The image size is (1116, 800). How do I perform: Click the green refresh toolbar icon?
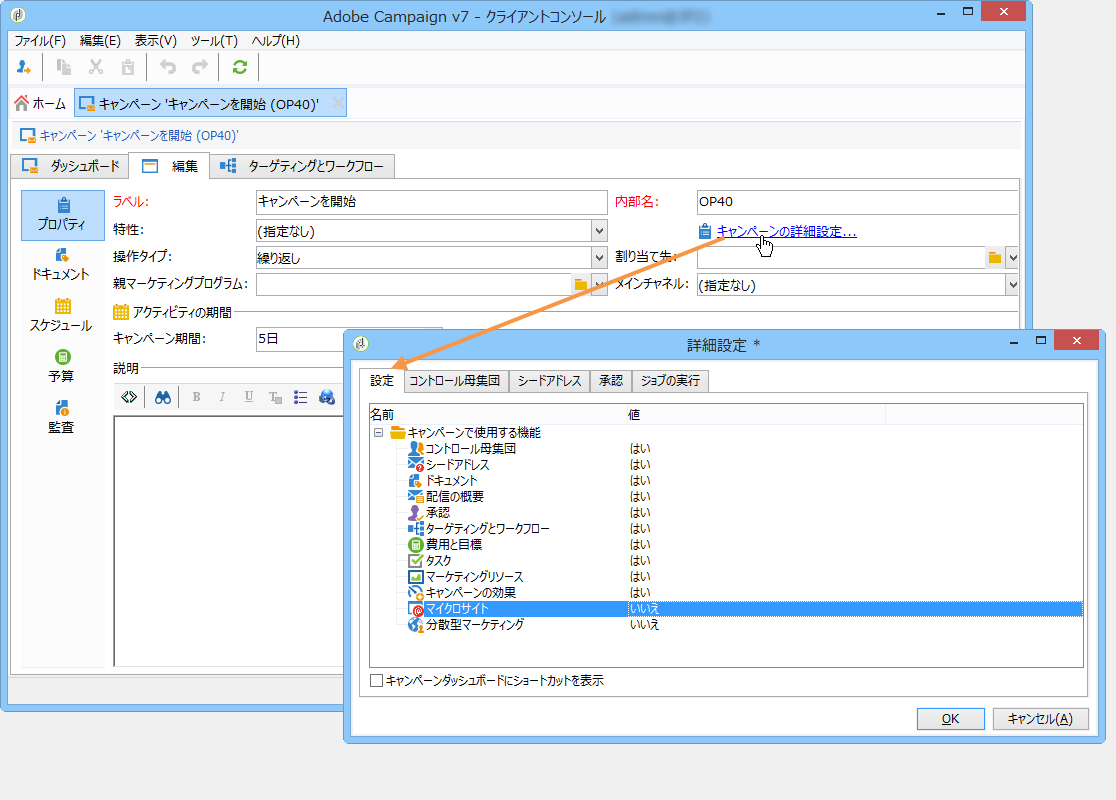pyautogui.click(x=240, y=67)
